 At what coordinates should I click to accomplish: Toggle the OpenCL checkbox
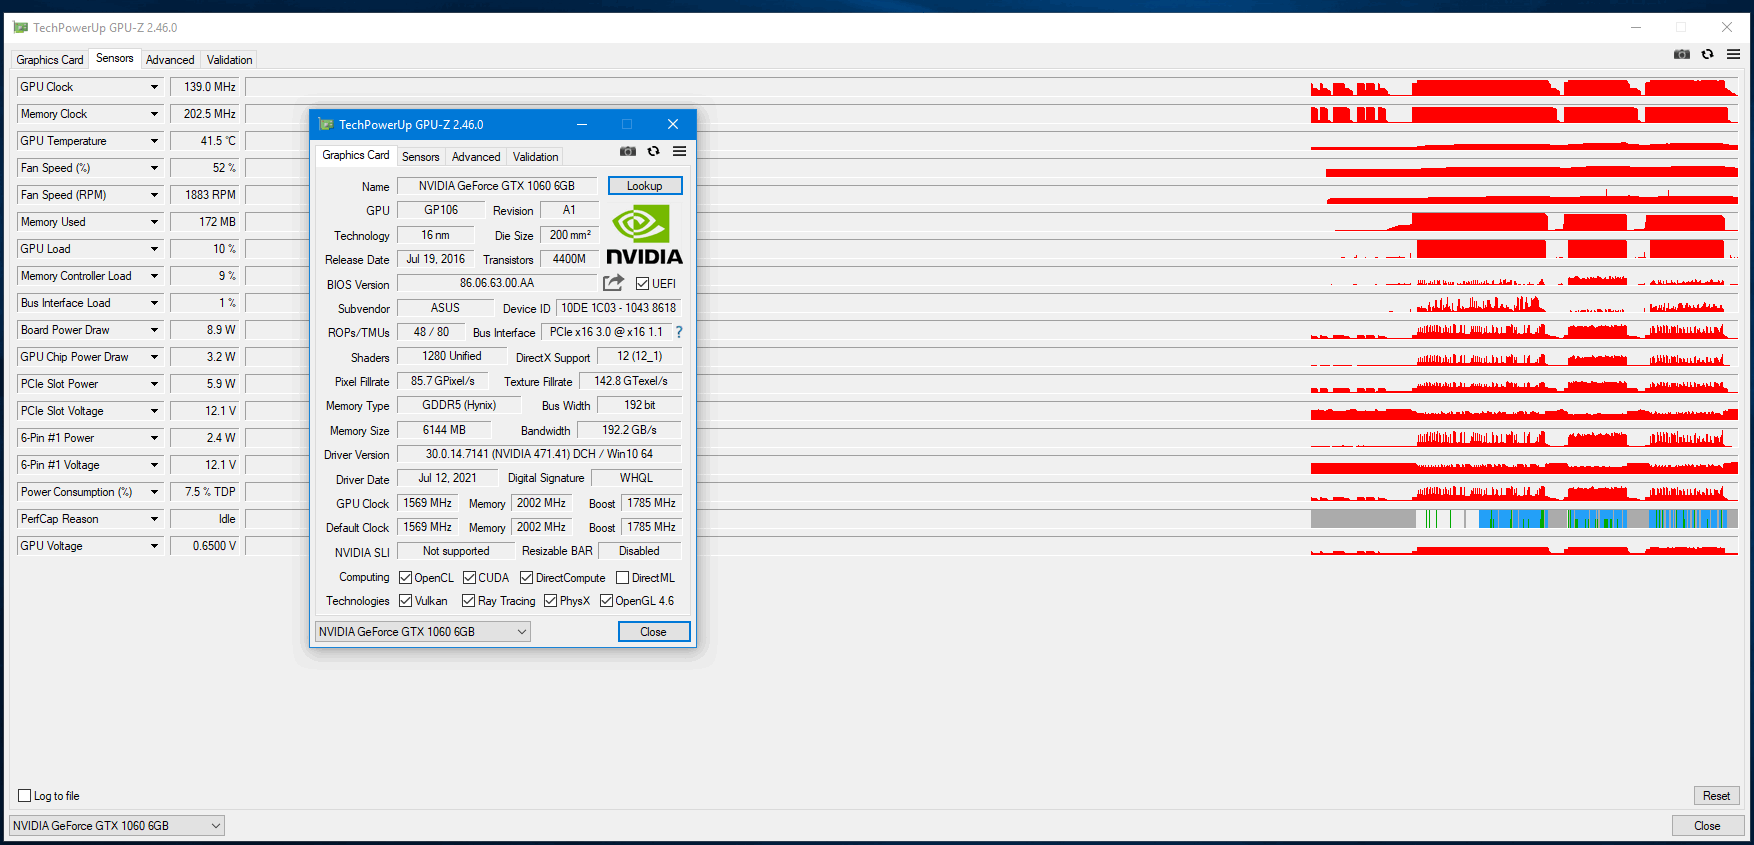(405, 577)
